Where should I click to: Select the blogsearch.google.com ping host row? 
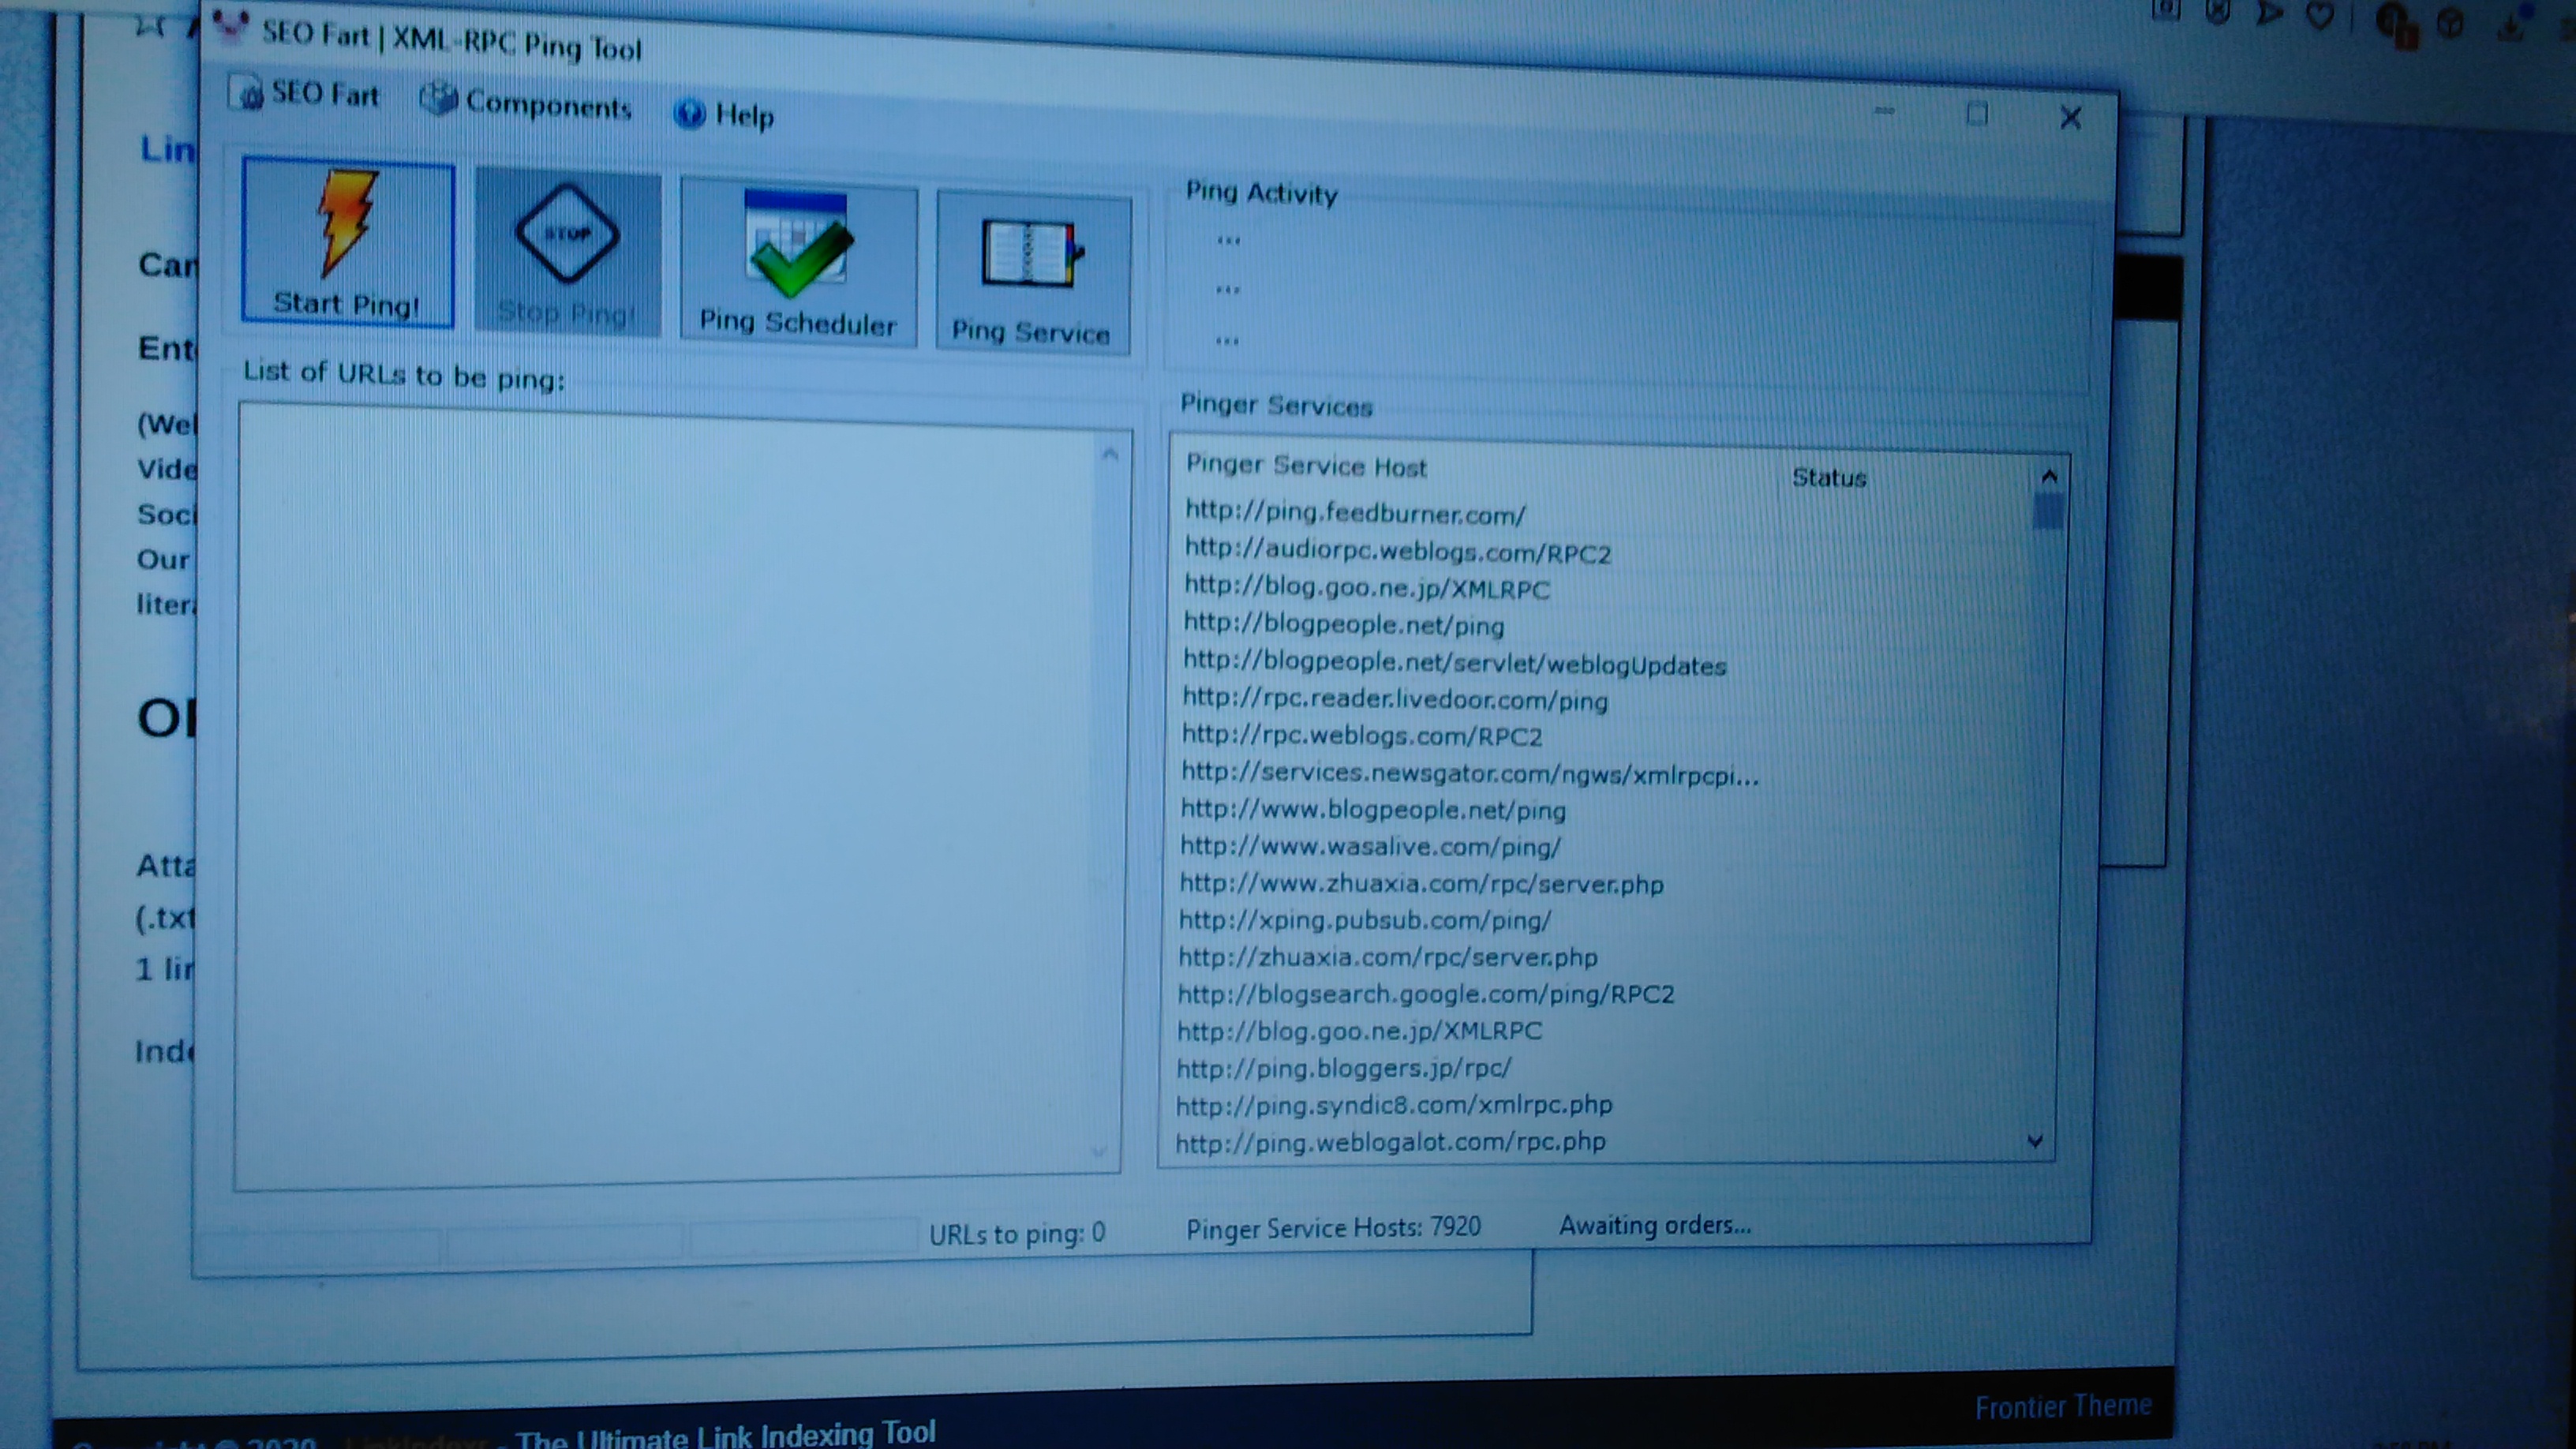click(1425, 994)
